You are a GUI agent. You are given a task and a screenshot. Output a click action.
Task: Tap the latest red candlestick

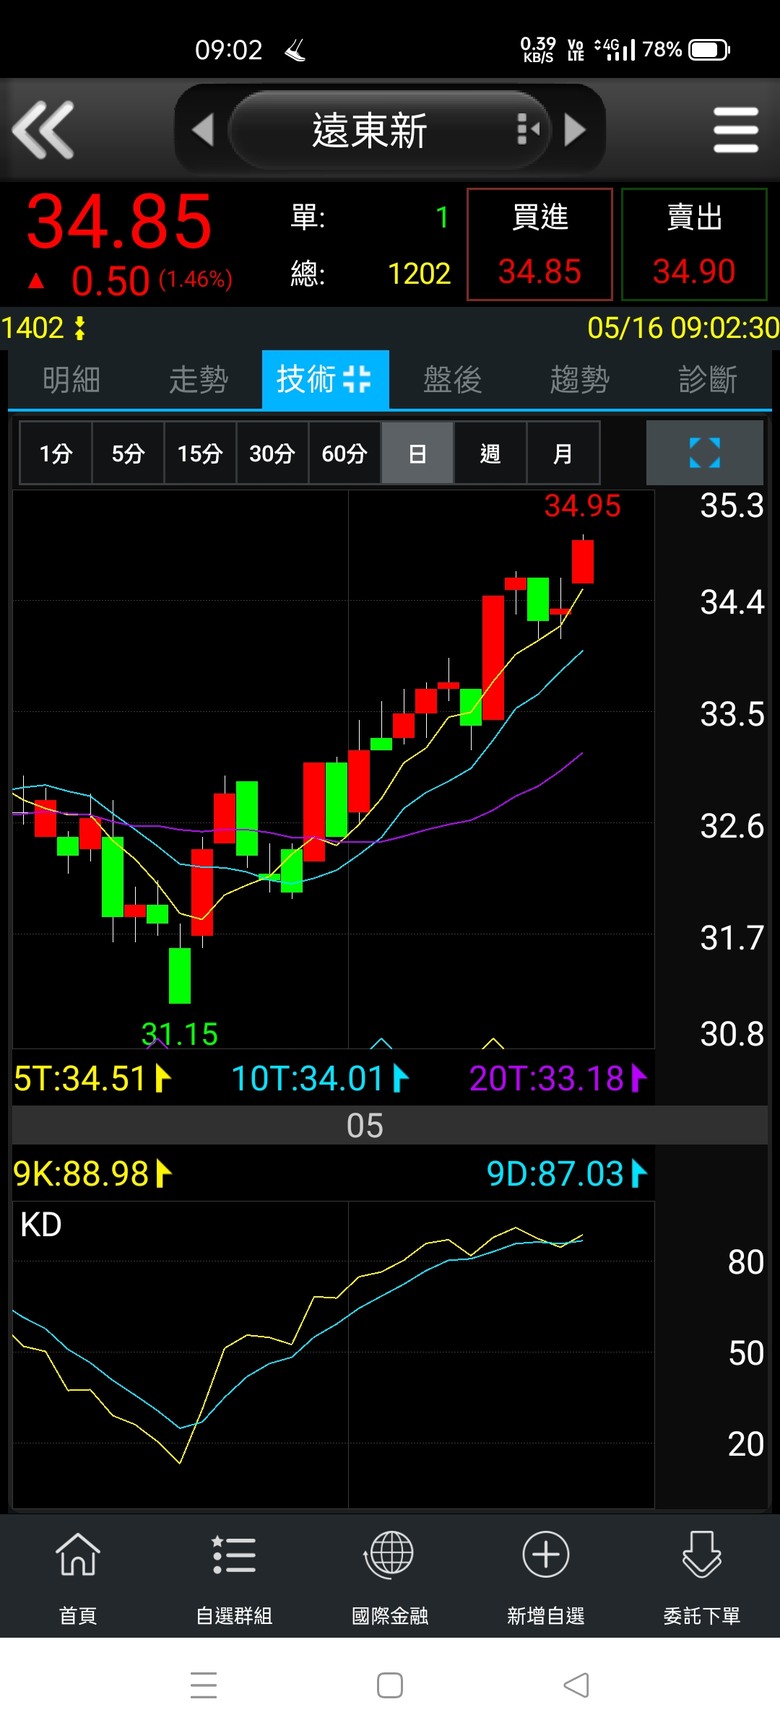click(x=583, y=561)
